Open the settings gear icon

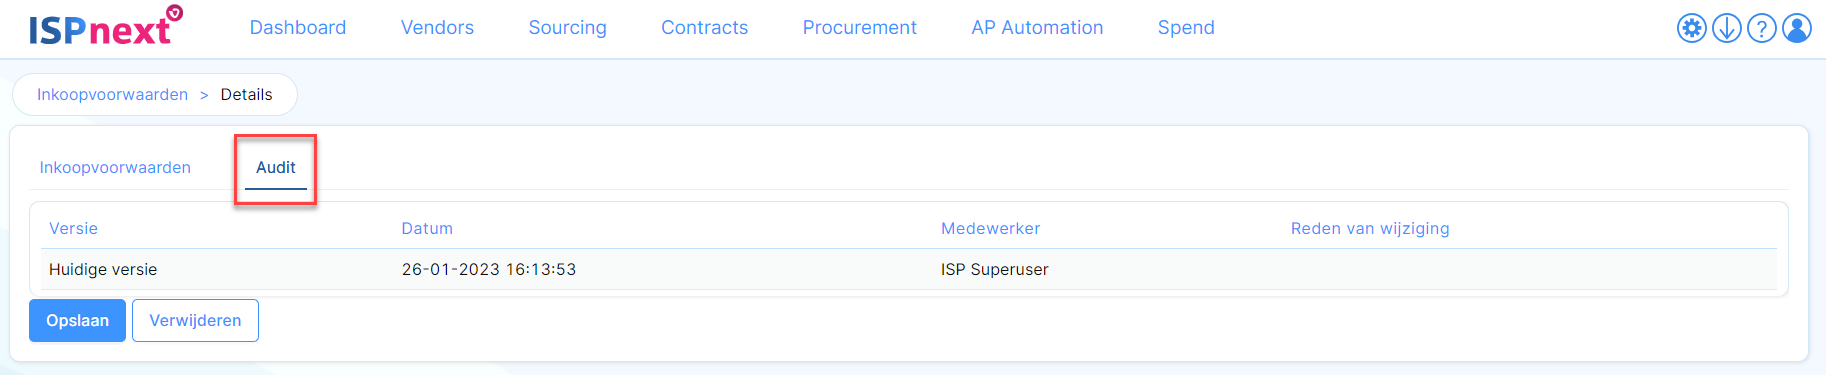pos(1691,28)
